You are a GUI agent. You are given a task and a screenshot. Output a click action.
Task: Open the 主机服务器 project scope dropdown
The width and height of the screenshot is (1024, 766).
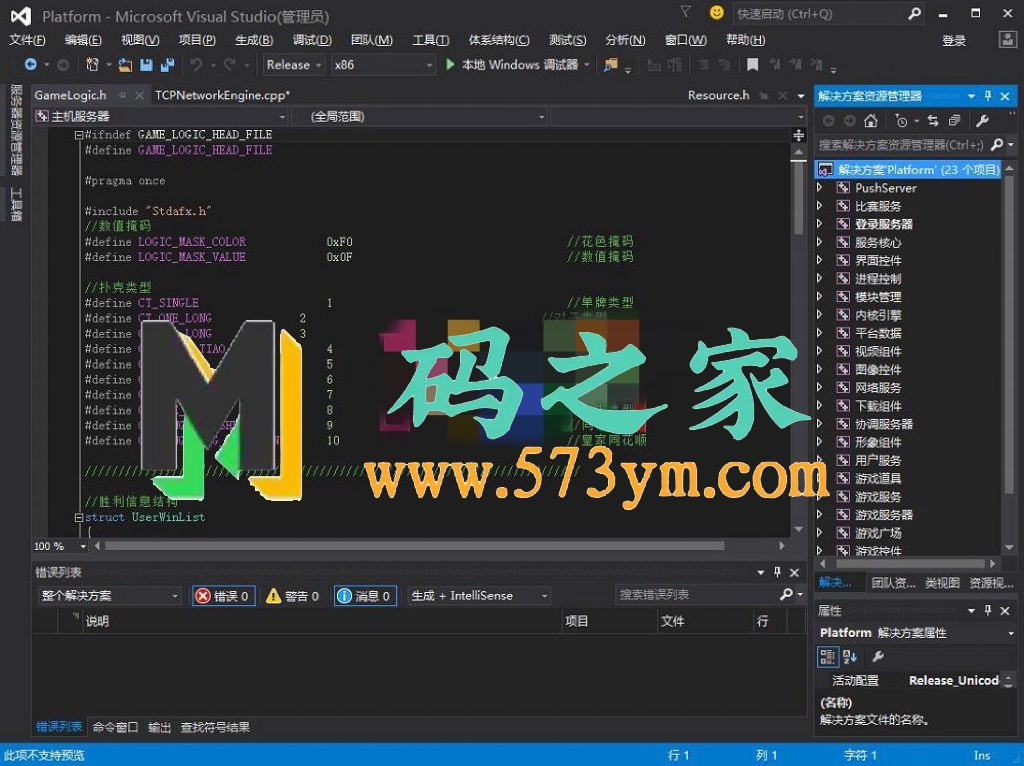point(161,116)
